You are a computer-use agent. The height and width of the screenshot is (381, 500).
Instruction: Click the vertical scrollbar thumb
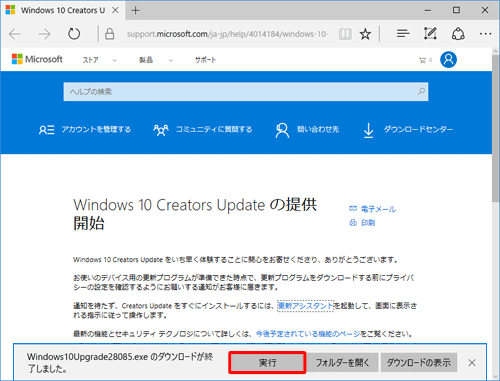click(x=496, y=128)
